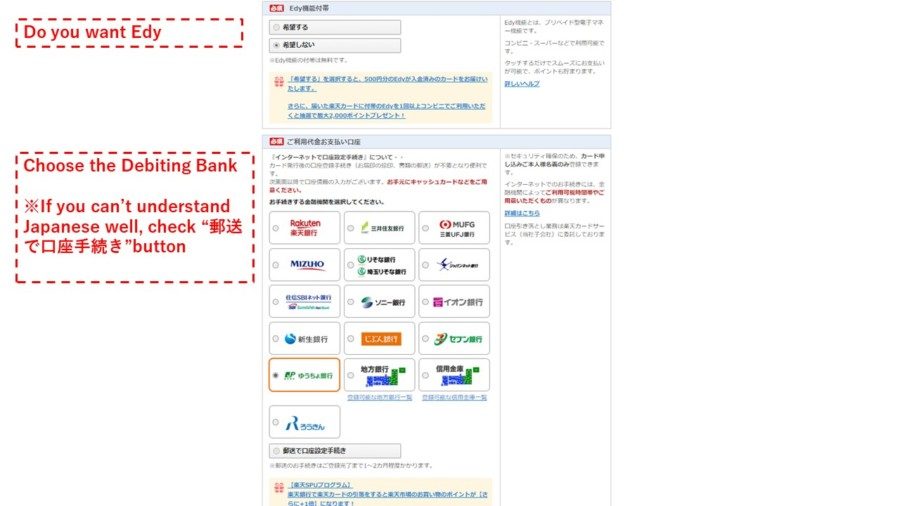The width and height of the screenshot is (900, 506).
Task: Open the '詳しいヘルプ' Edy help link
Action: pyautogui.click(x=521, y=84)
